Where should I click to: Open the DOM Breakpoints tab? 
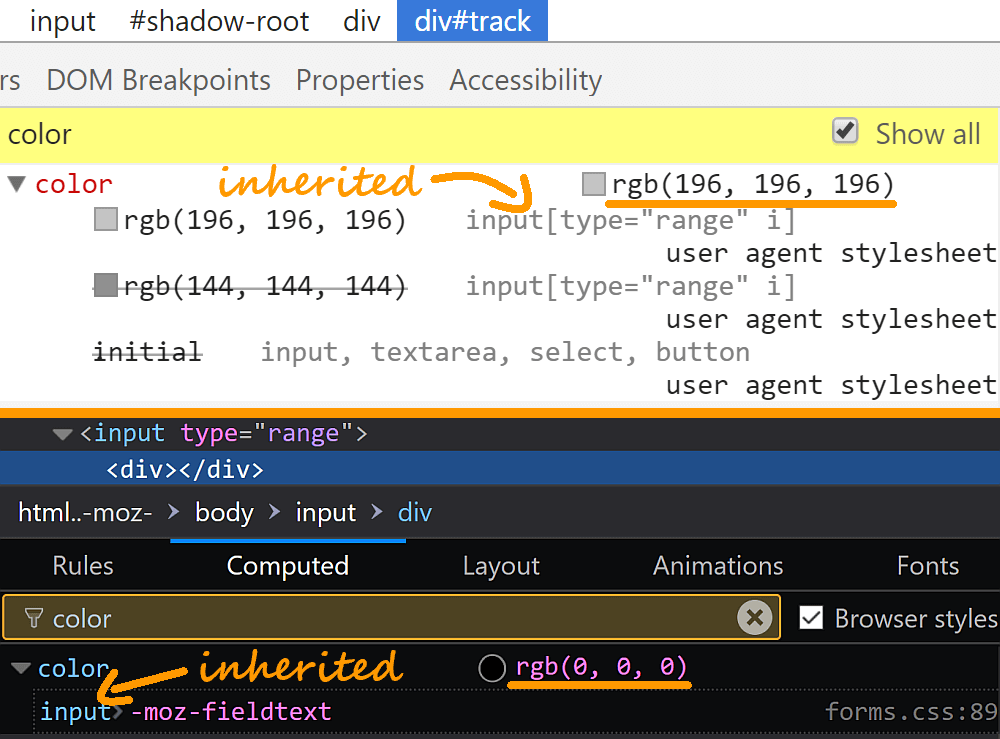click(x=158, y=80)
